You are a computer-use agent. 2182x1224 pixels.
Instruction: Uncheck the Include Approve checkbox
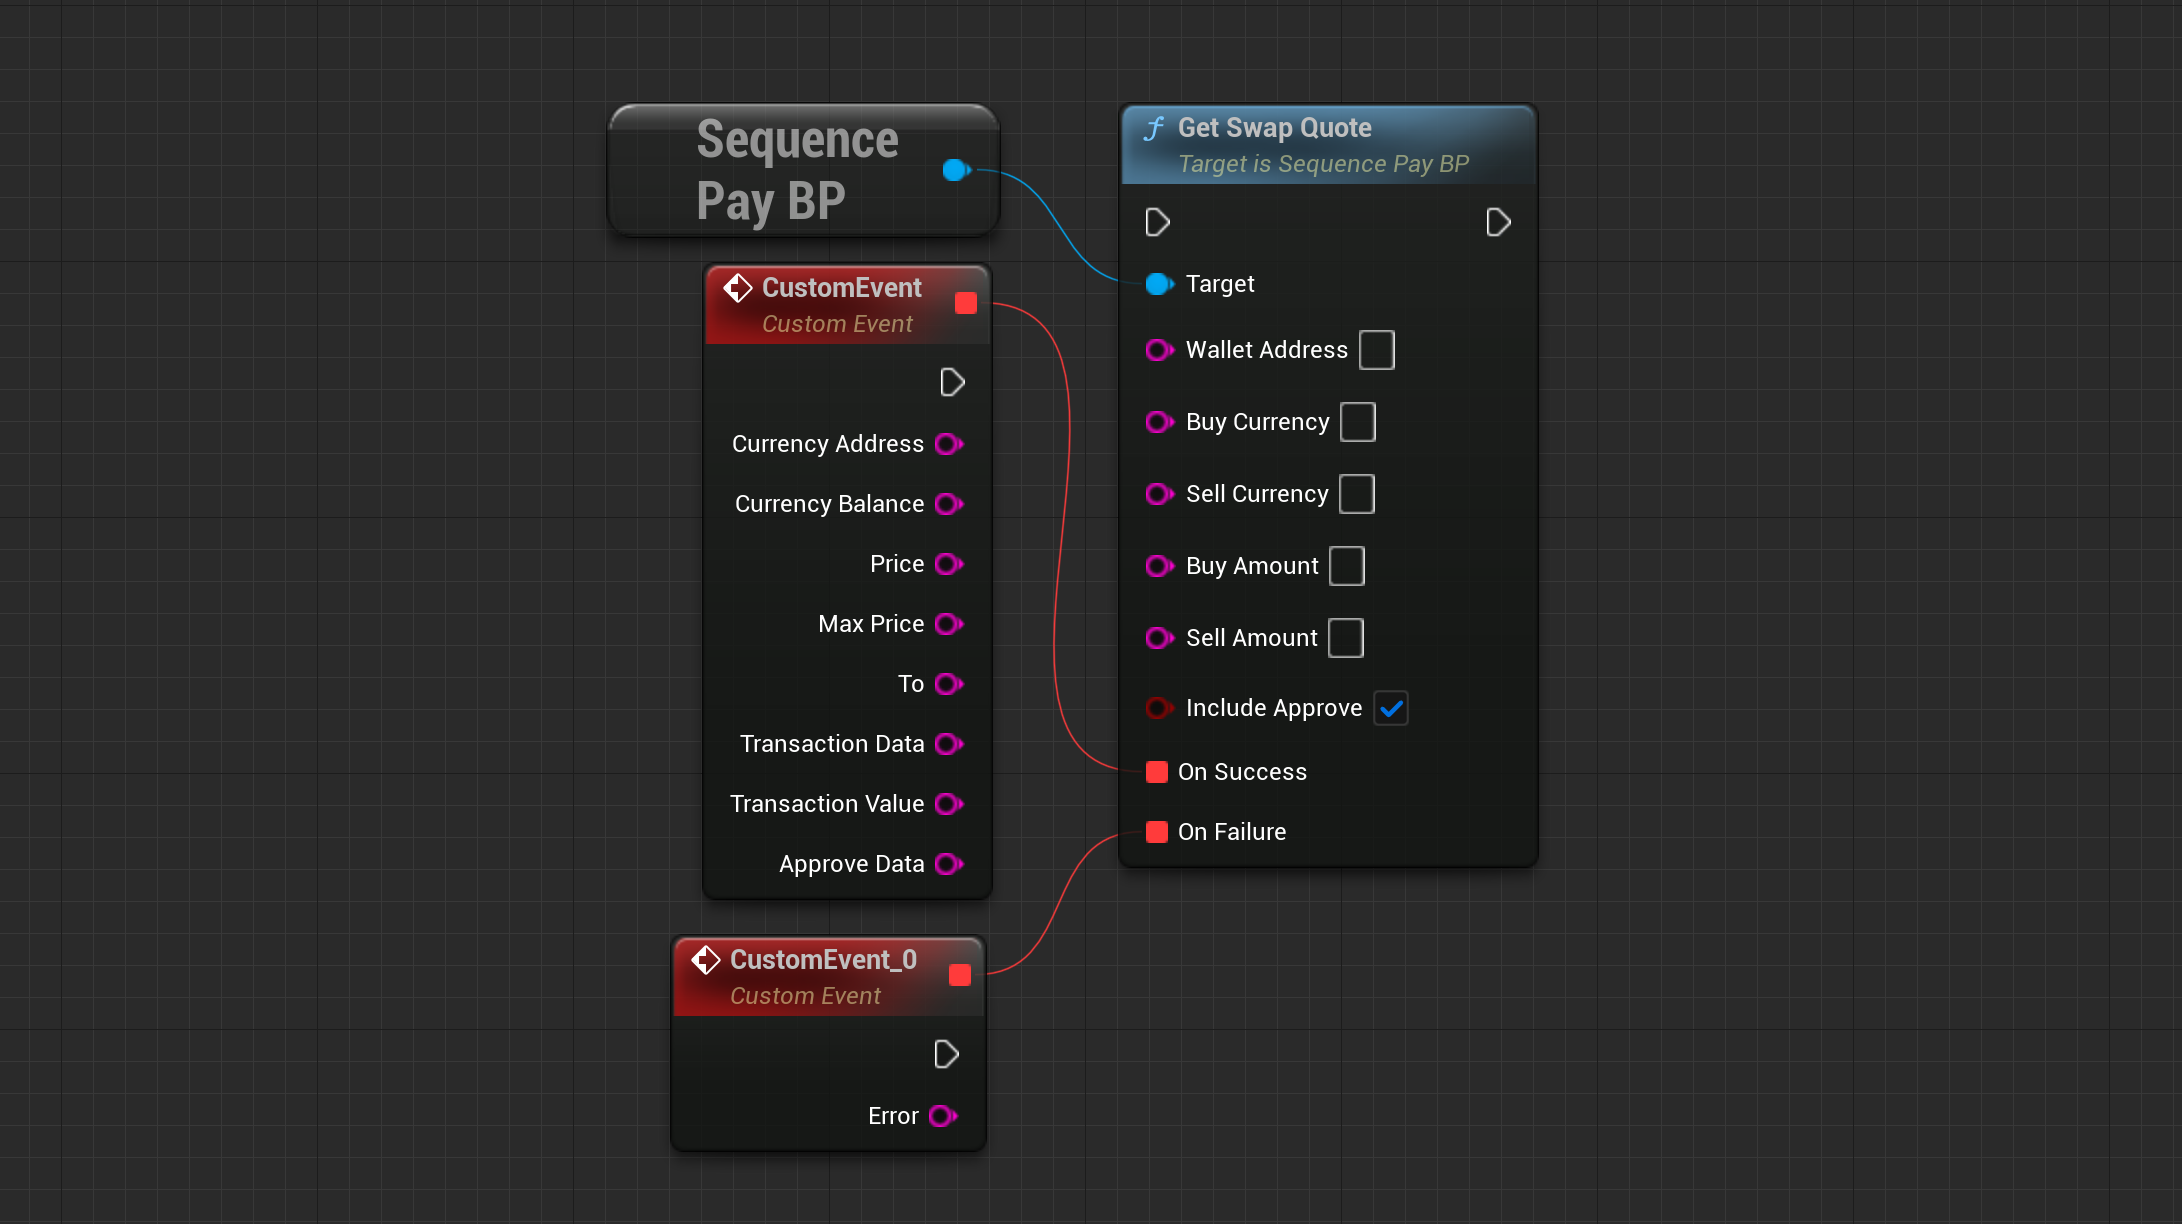pyautogui.click(x=1391, y=708)
